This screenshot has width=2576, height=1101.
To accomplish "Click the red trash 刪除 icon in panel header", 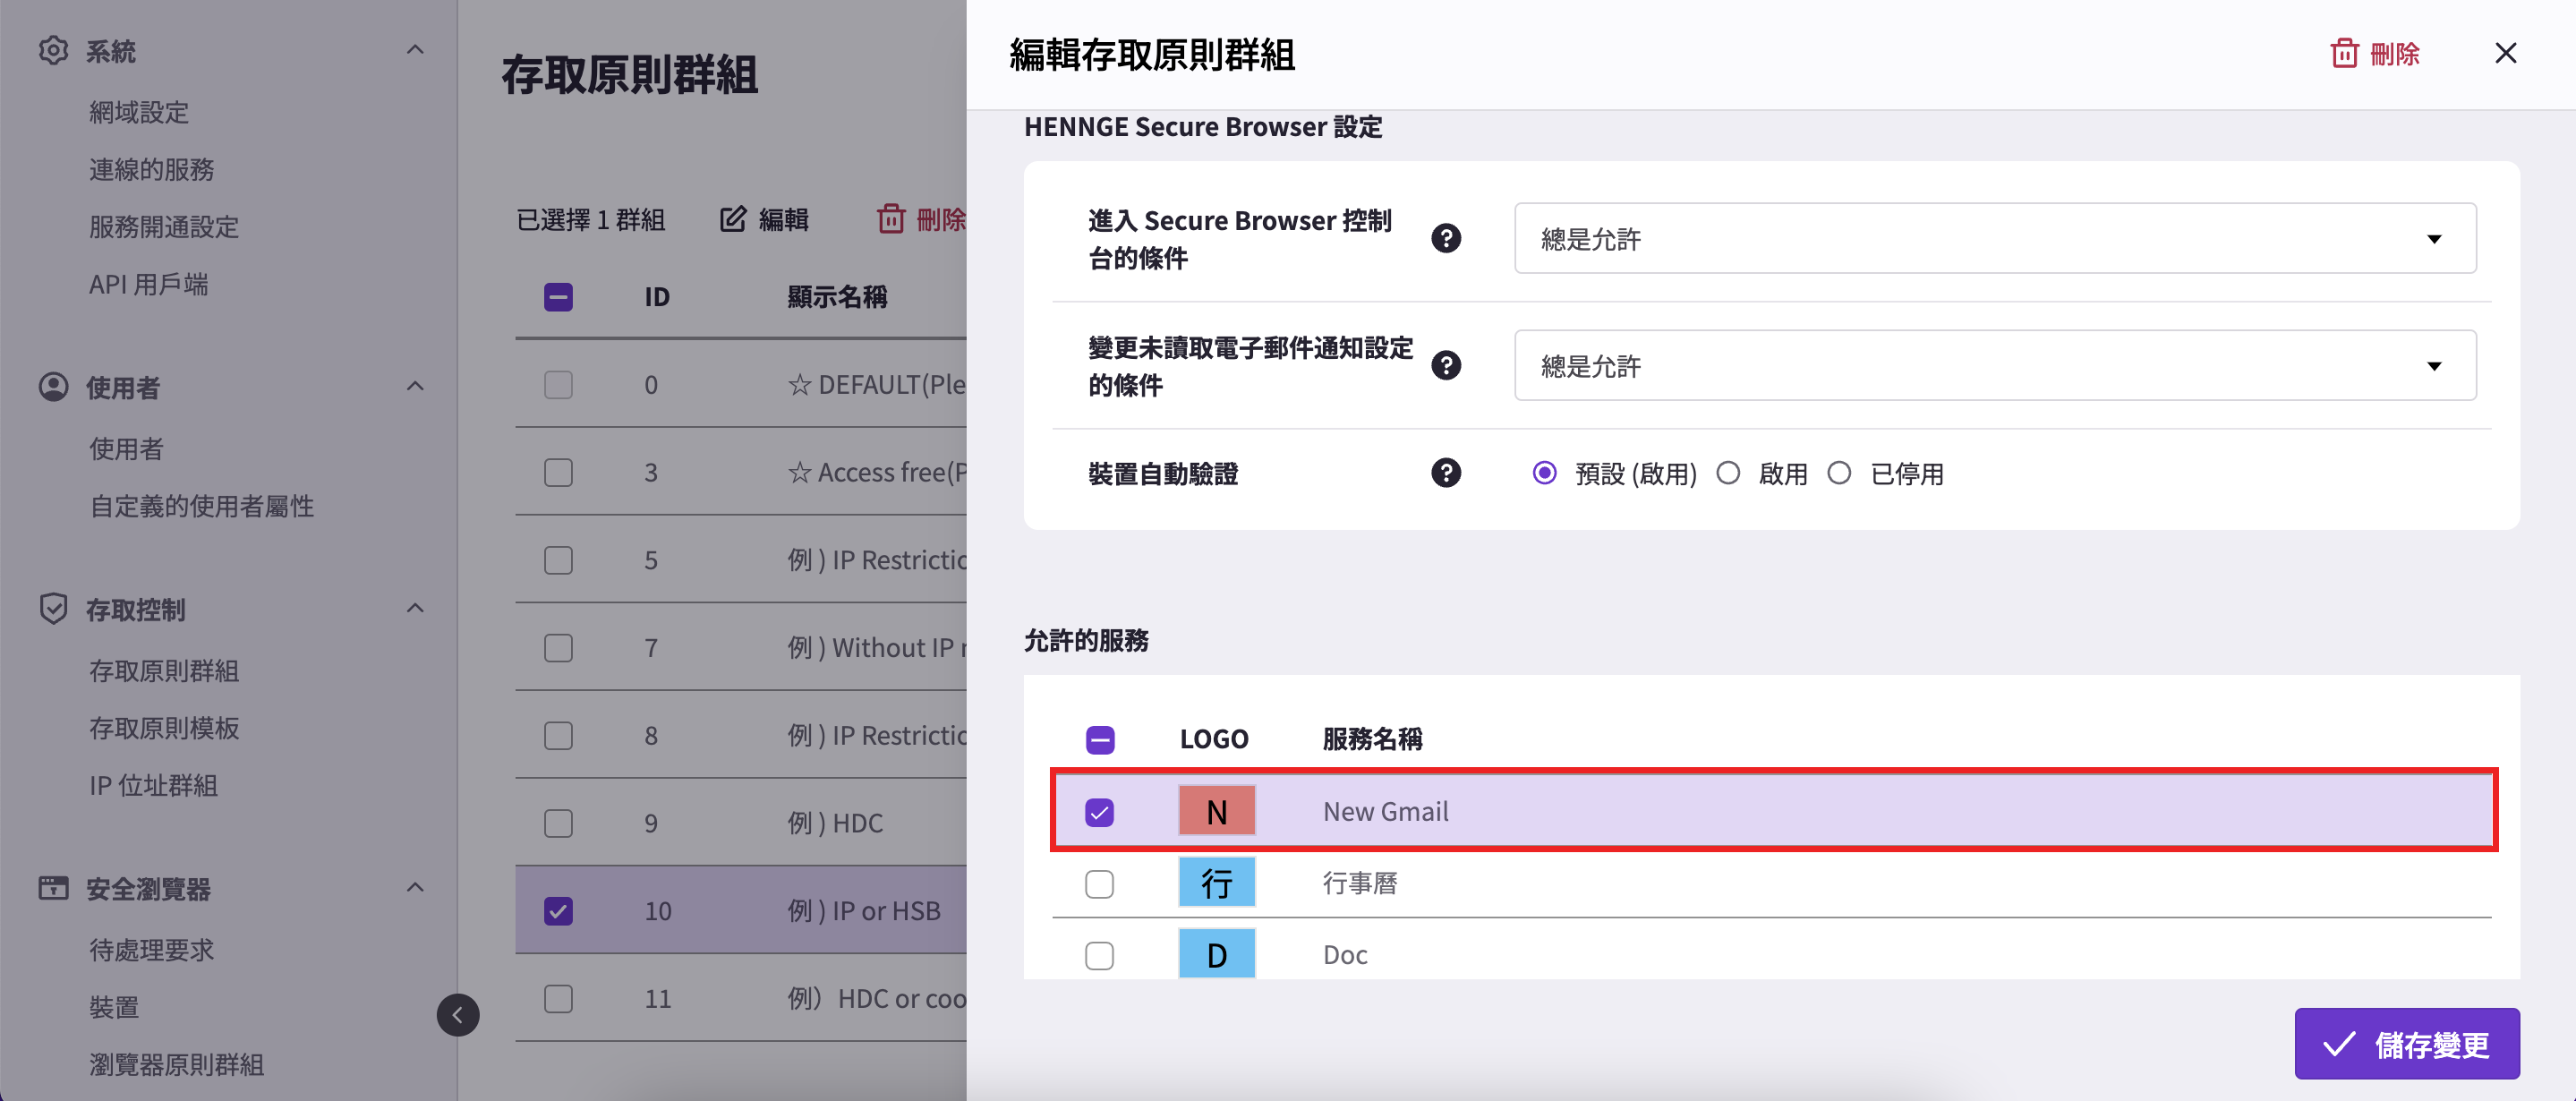I will 2344,53.
